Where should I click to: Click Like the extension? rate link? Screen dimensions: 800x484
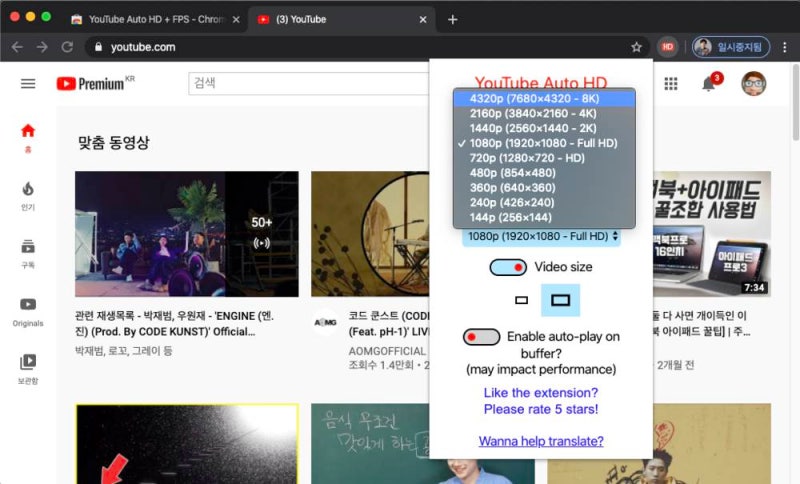[x=541, y=401]
